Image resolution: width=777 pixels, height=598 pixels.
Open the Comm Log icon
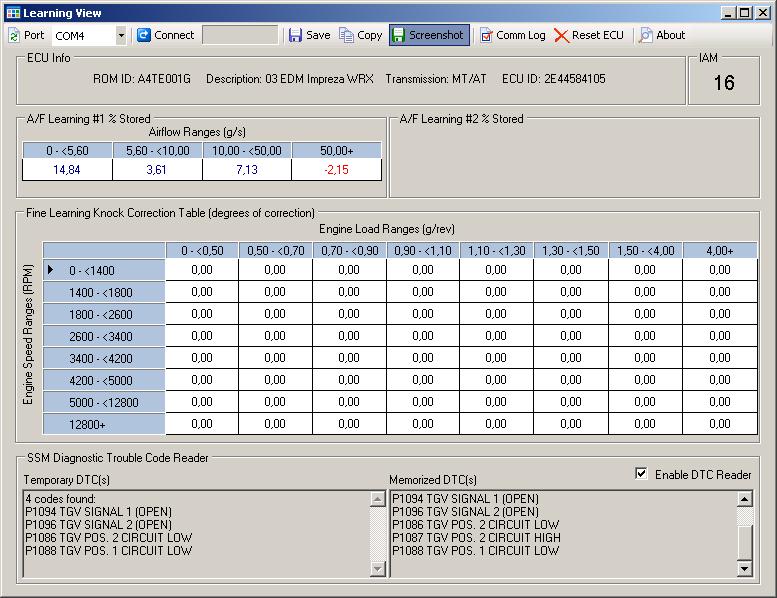coord(486,35)
